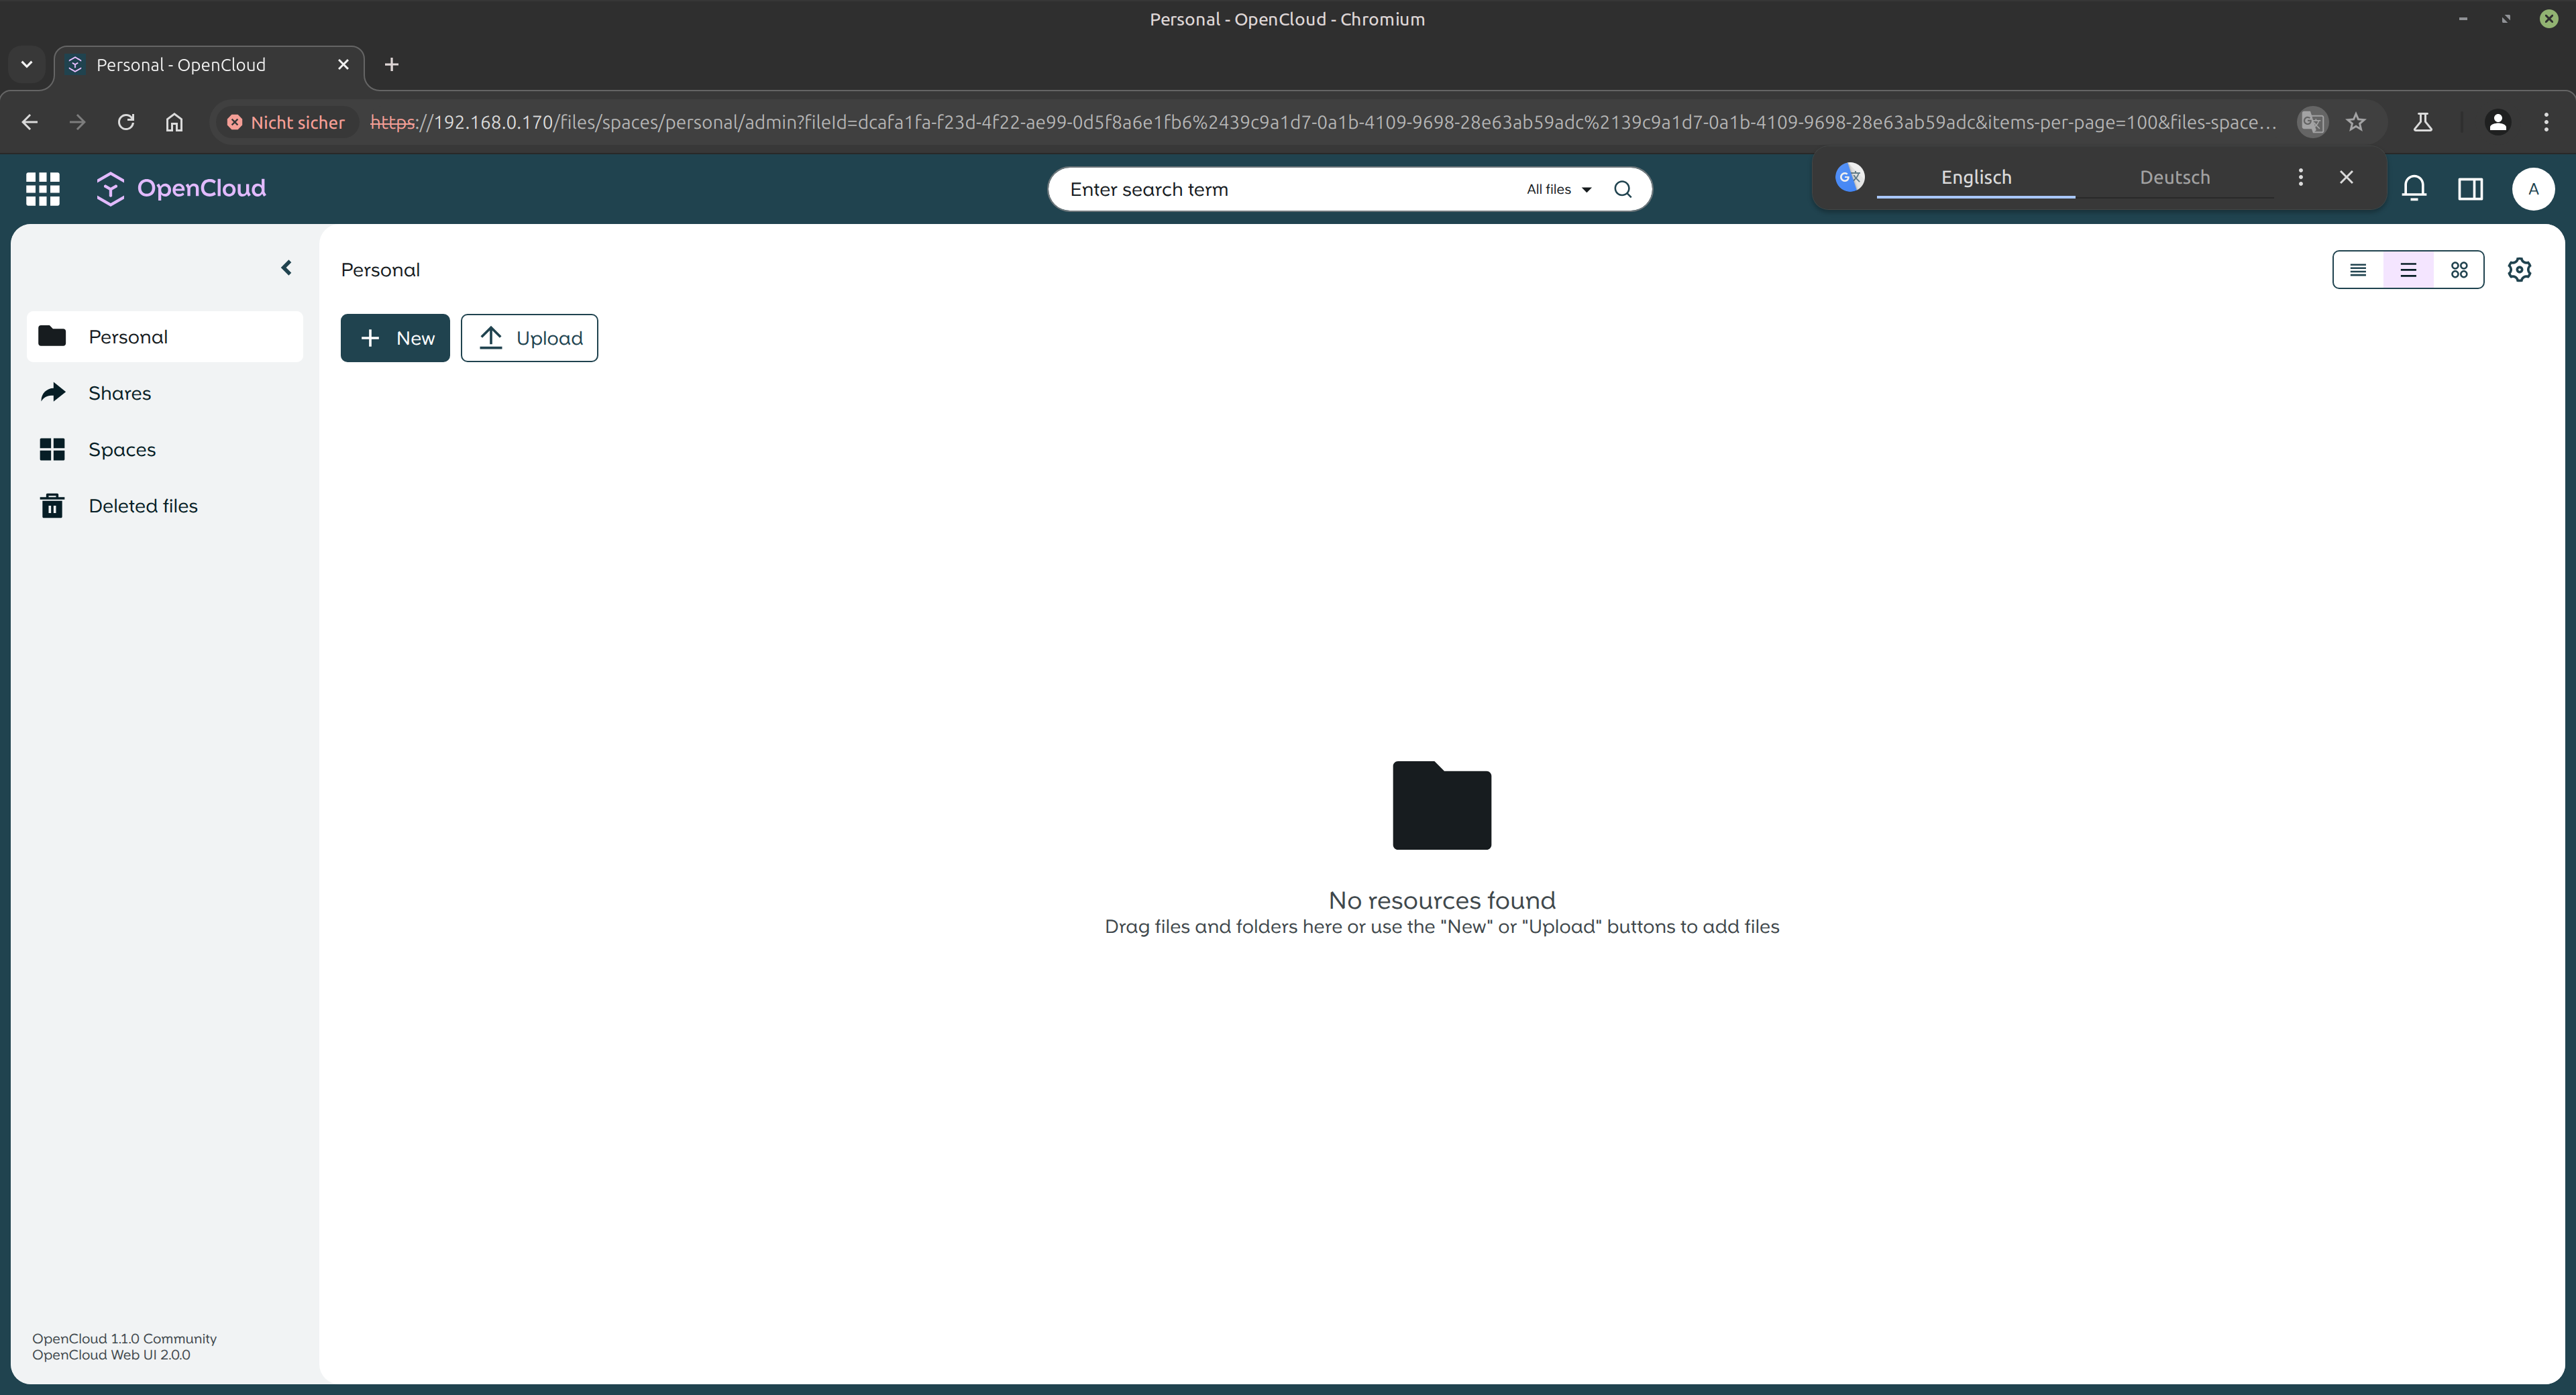Viewport: 2576px width, 1395px height.
Task: Click the Personal breadcrumb
Action: pos(380,269)
